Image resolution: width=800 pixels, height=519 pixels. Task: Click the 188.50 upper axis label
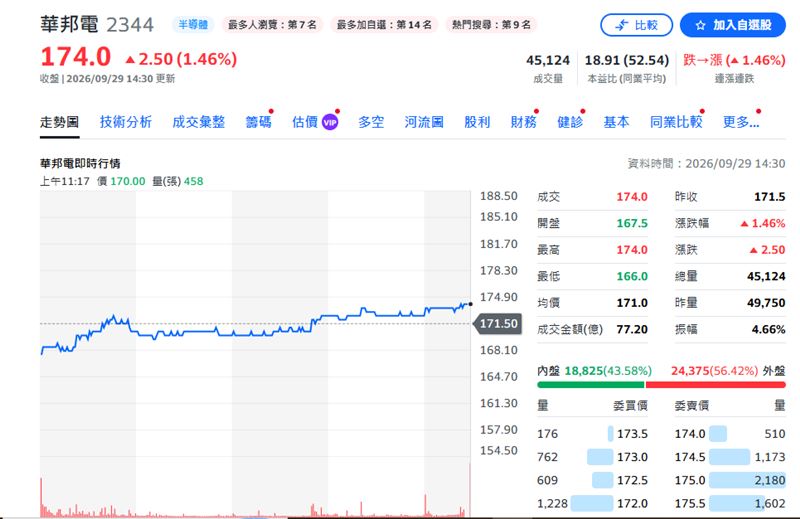coord(498,196)
